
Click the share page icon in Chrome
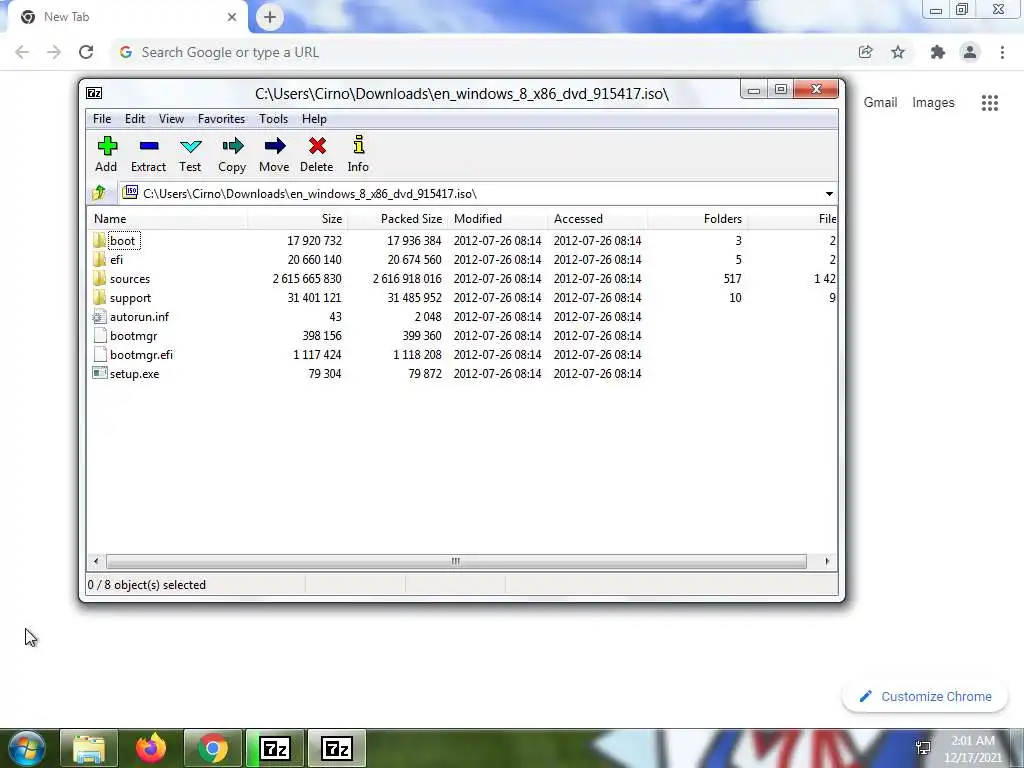pyautogui.click(x=865, y=52)
